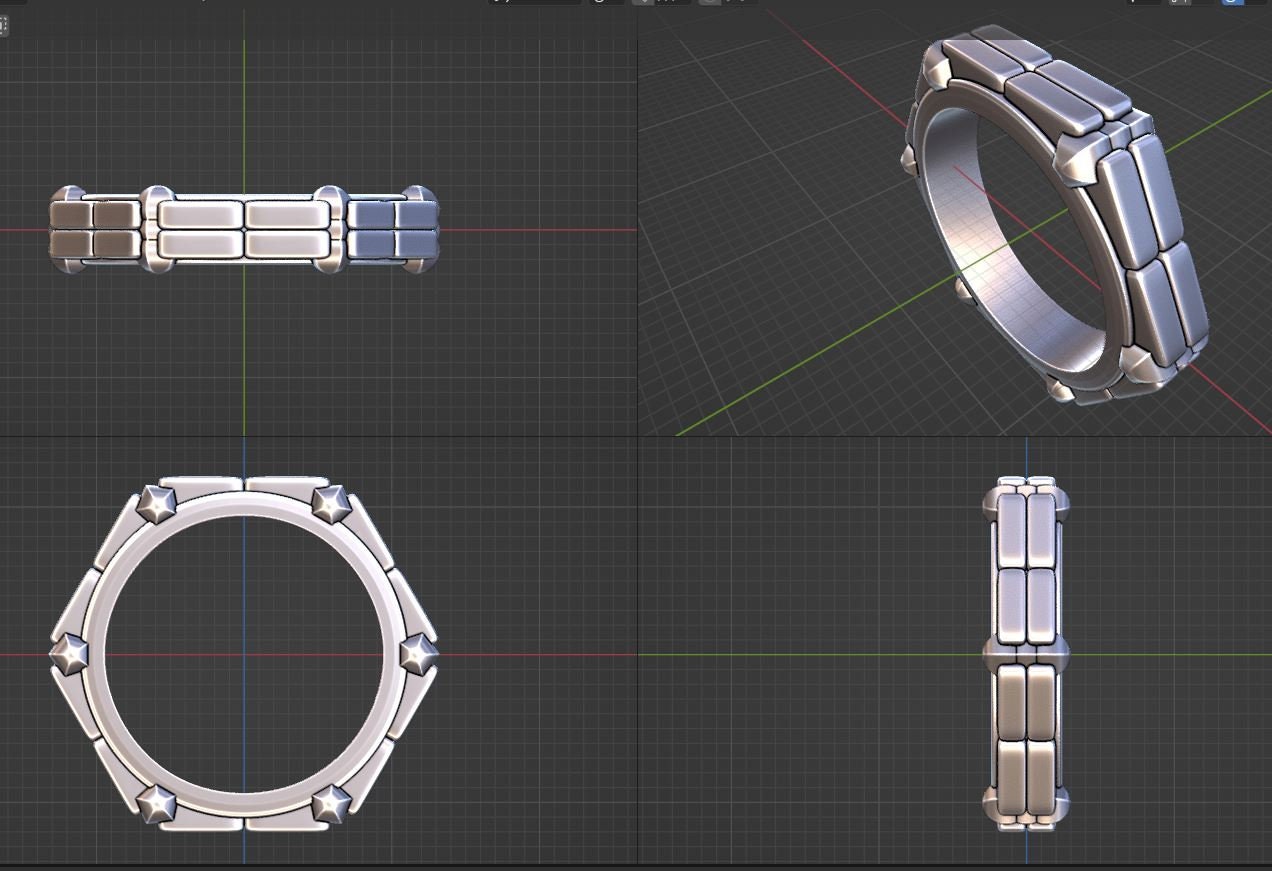Viewport: 1272px width, 871px height.
Task: Select the vertical ring profile in bottom-right viewport
Action: coord(1026,654)
